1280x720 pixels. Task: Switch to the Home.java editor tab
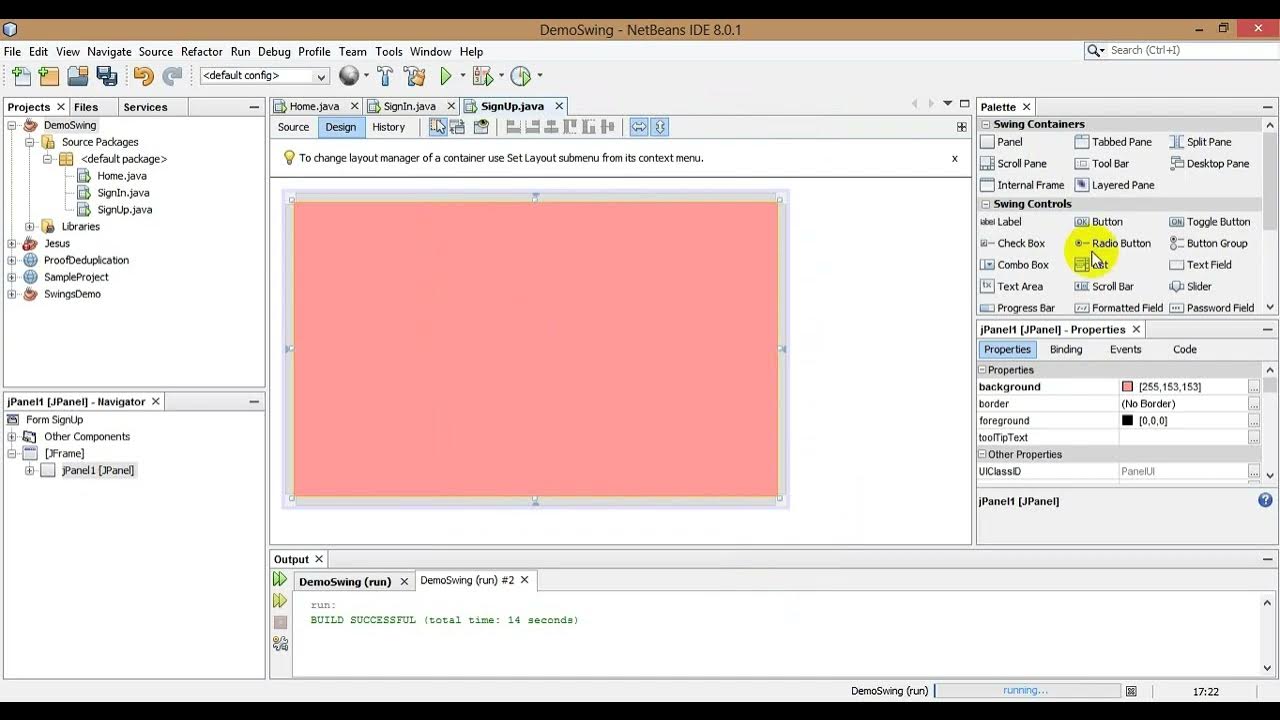point(314,106)
